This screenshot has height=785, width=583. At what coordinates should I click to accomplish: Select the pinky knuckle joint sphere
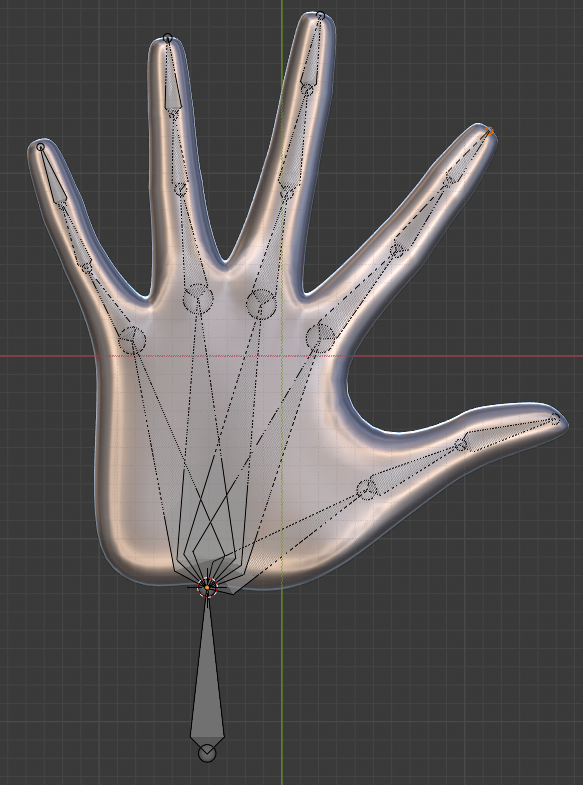pyautogui.click(x=132, y=340)
